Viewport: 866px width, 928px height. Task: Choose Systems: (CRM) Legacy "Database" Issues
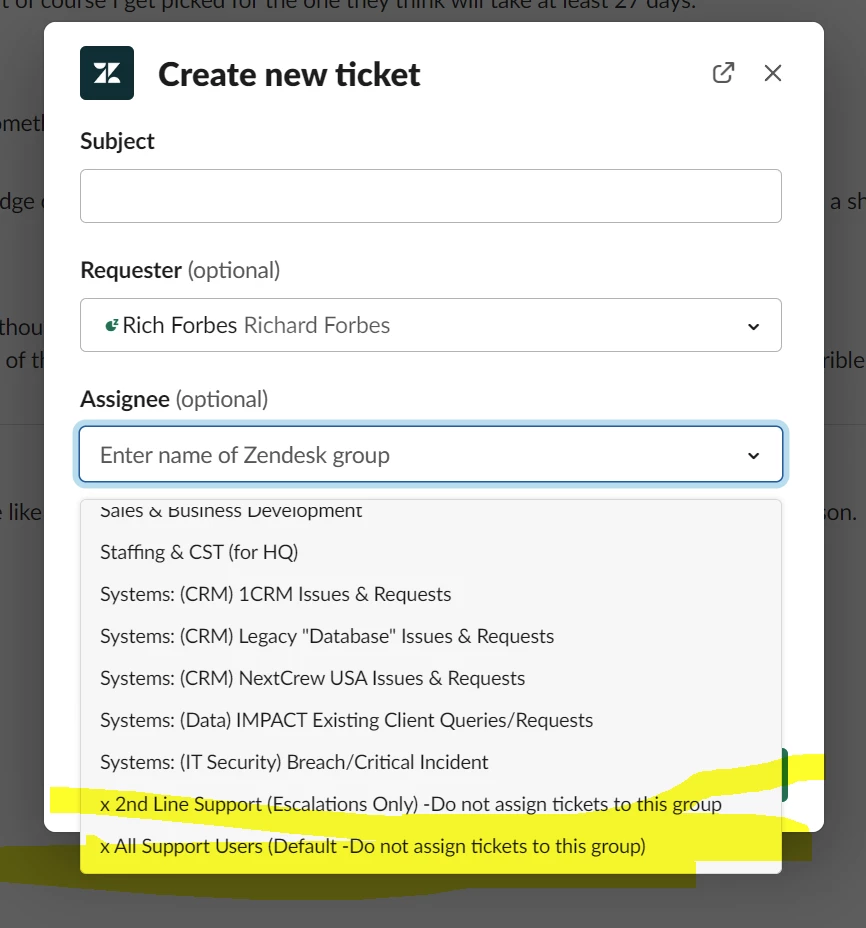(x=431, y=636)
